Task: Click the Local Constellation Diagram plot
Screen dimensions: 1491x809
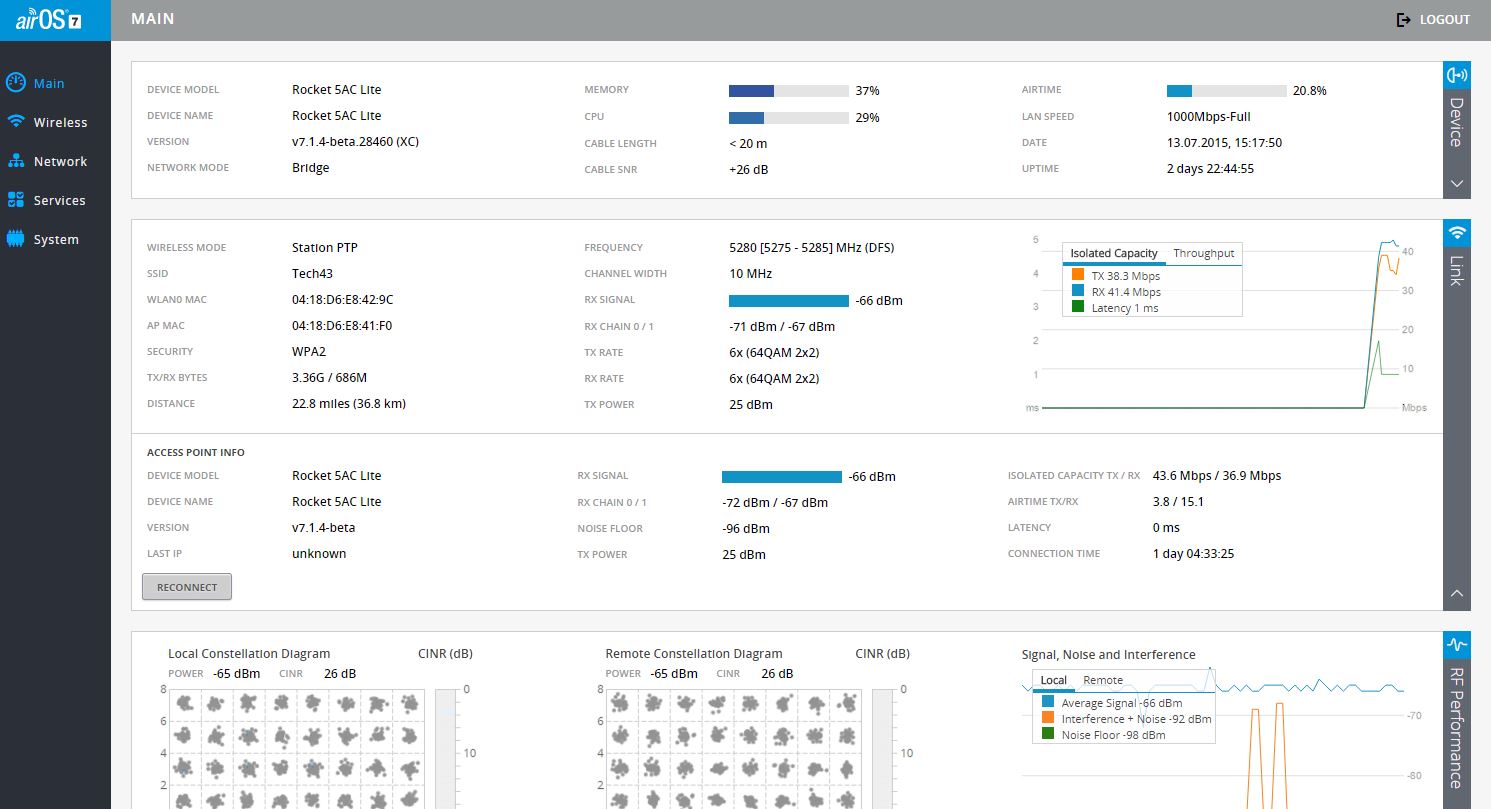Action: click(x=298, y=748)
